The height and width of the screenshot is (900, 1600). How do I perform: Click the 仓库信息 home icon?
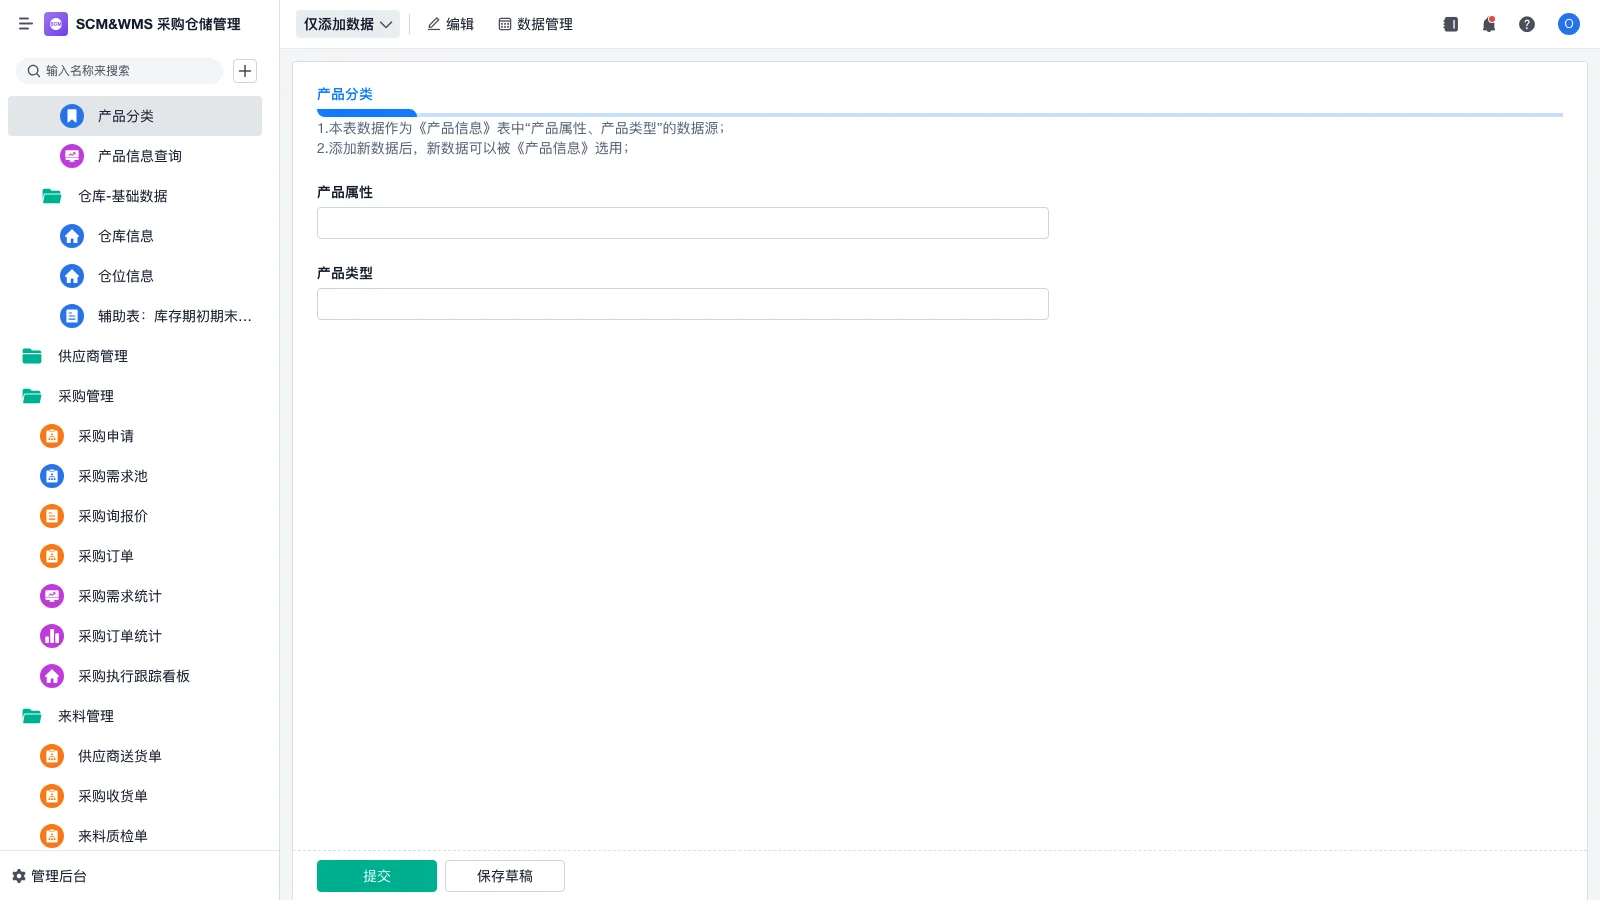(x=72, y=236)
